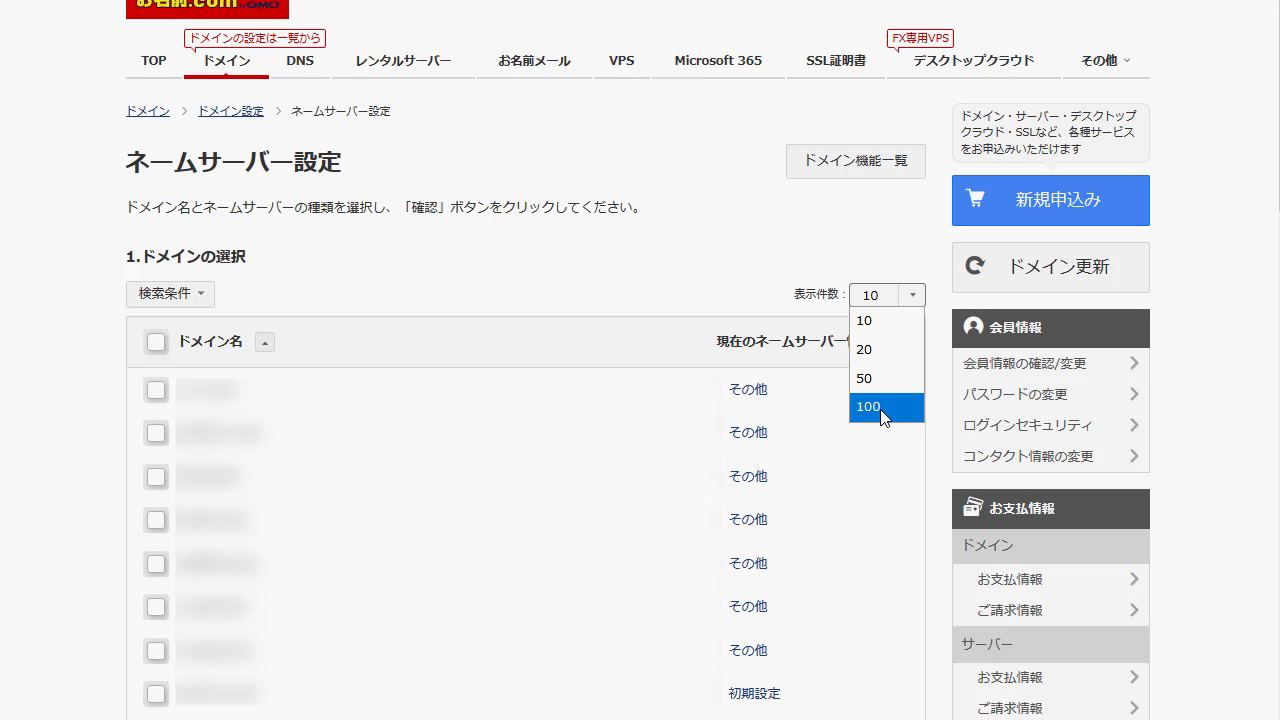1280x720 pixels.
Task: Open the その他 navigation menu
Action: click(1105, 61)
